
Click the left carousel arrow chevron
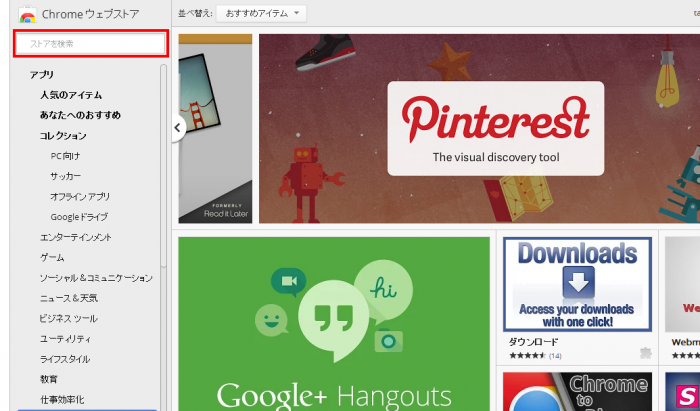178,128
